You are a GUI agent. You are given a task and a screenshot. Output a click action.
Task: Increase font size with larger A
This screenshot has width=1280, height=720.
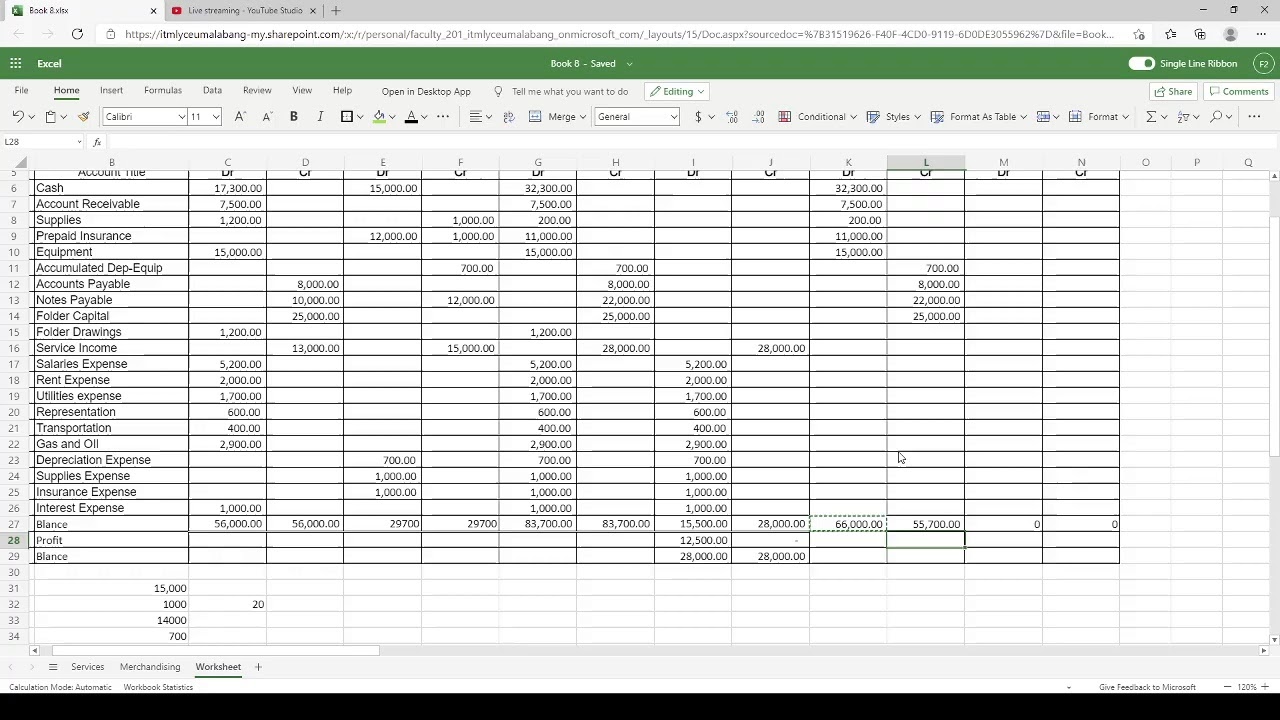[240, 117]
